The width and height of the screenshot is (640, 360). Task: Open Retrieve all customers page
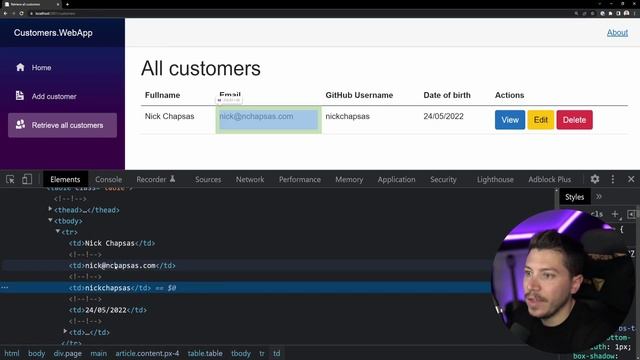tap(62, 125)
